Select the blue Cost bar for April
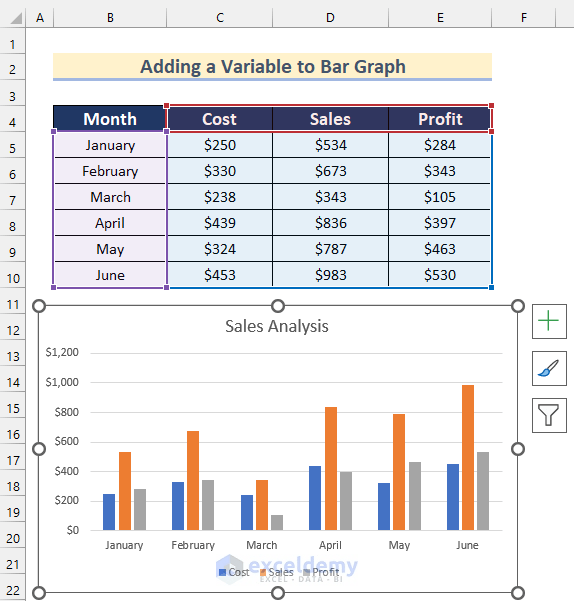574x601 pixels. point(315,498)
